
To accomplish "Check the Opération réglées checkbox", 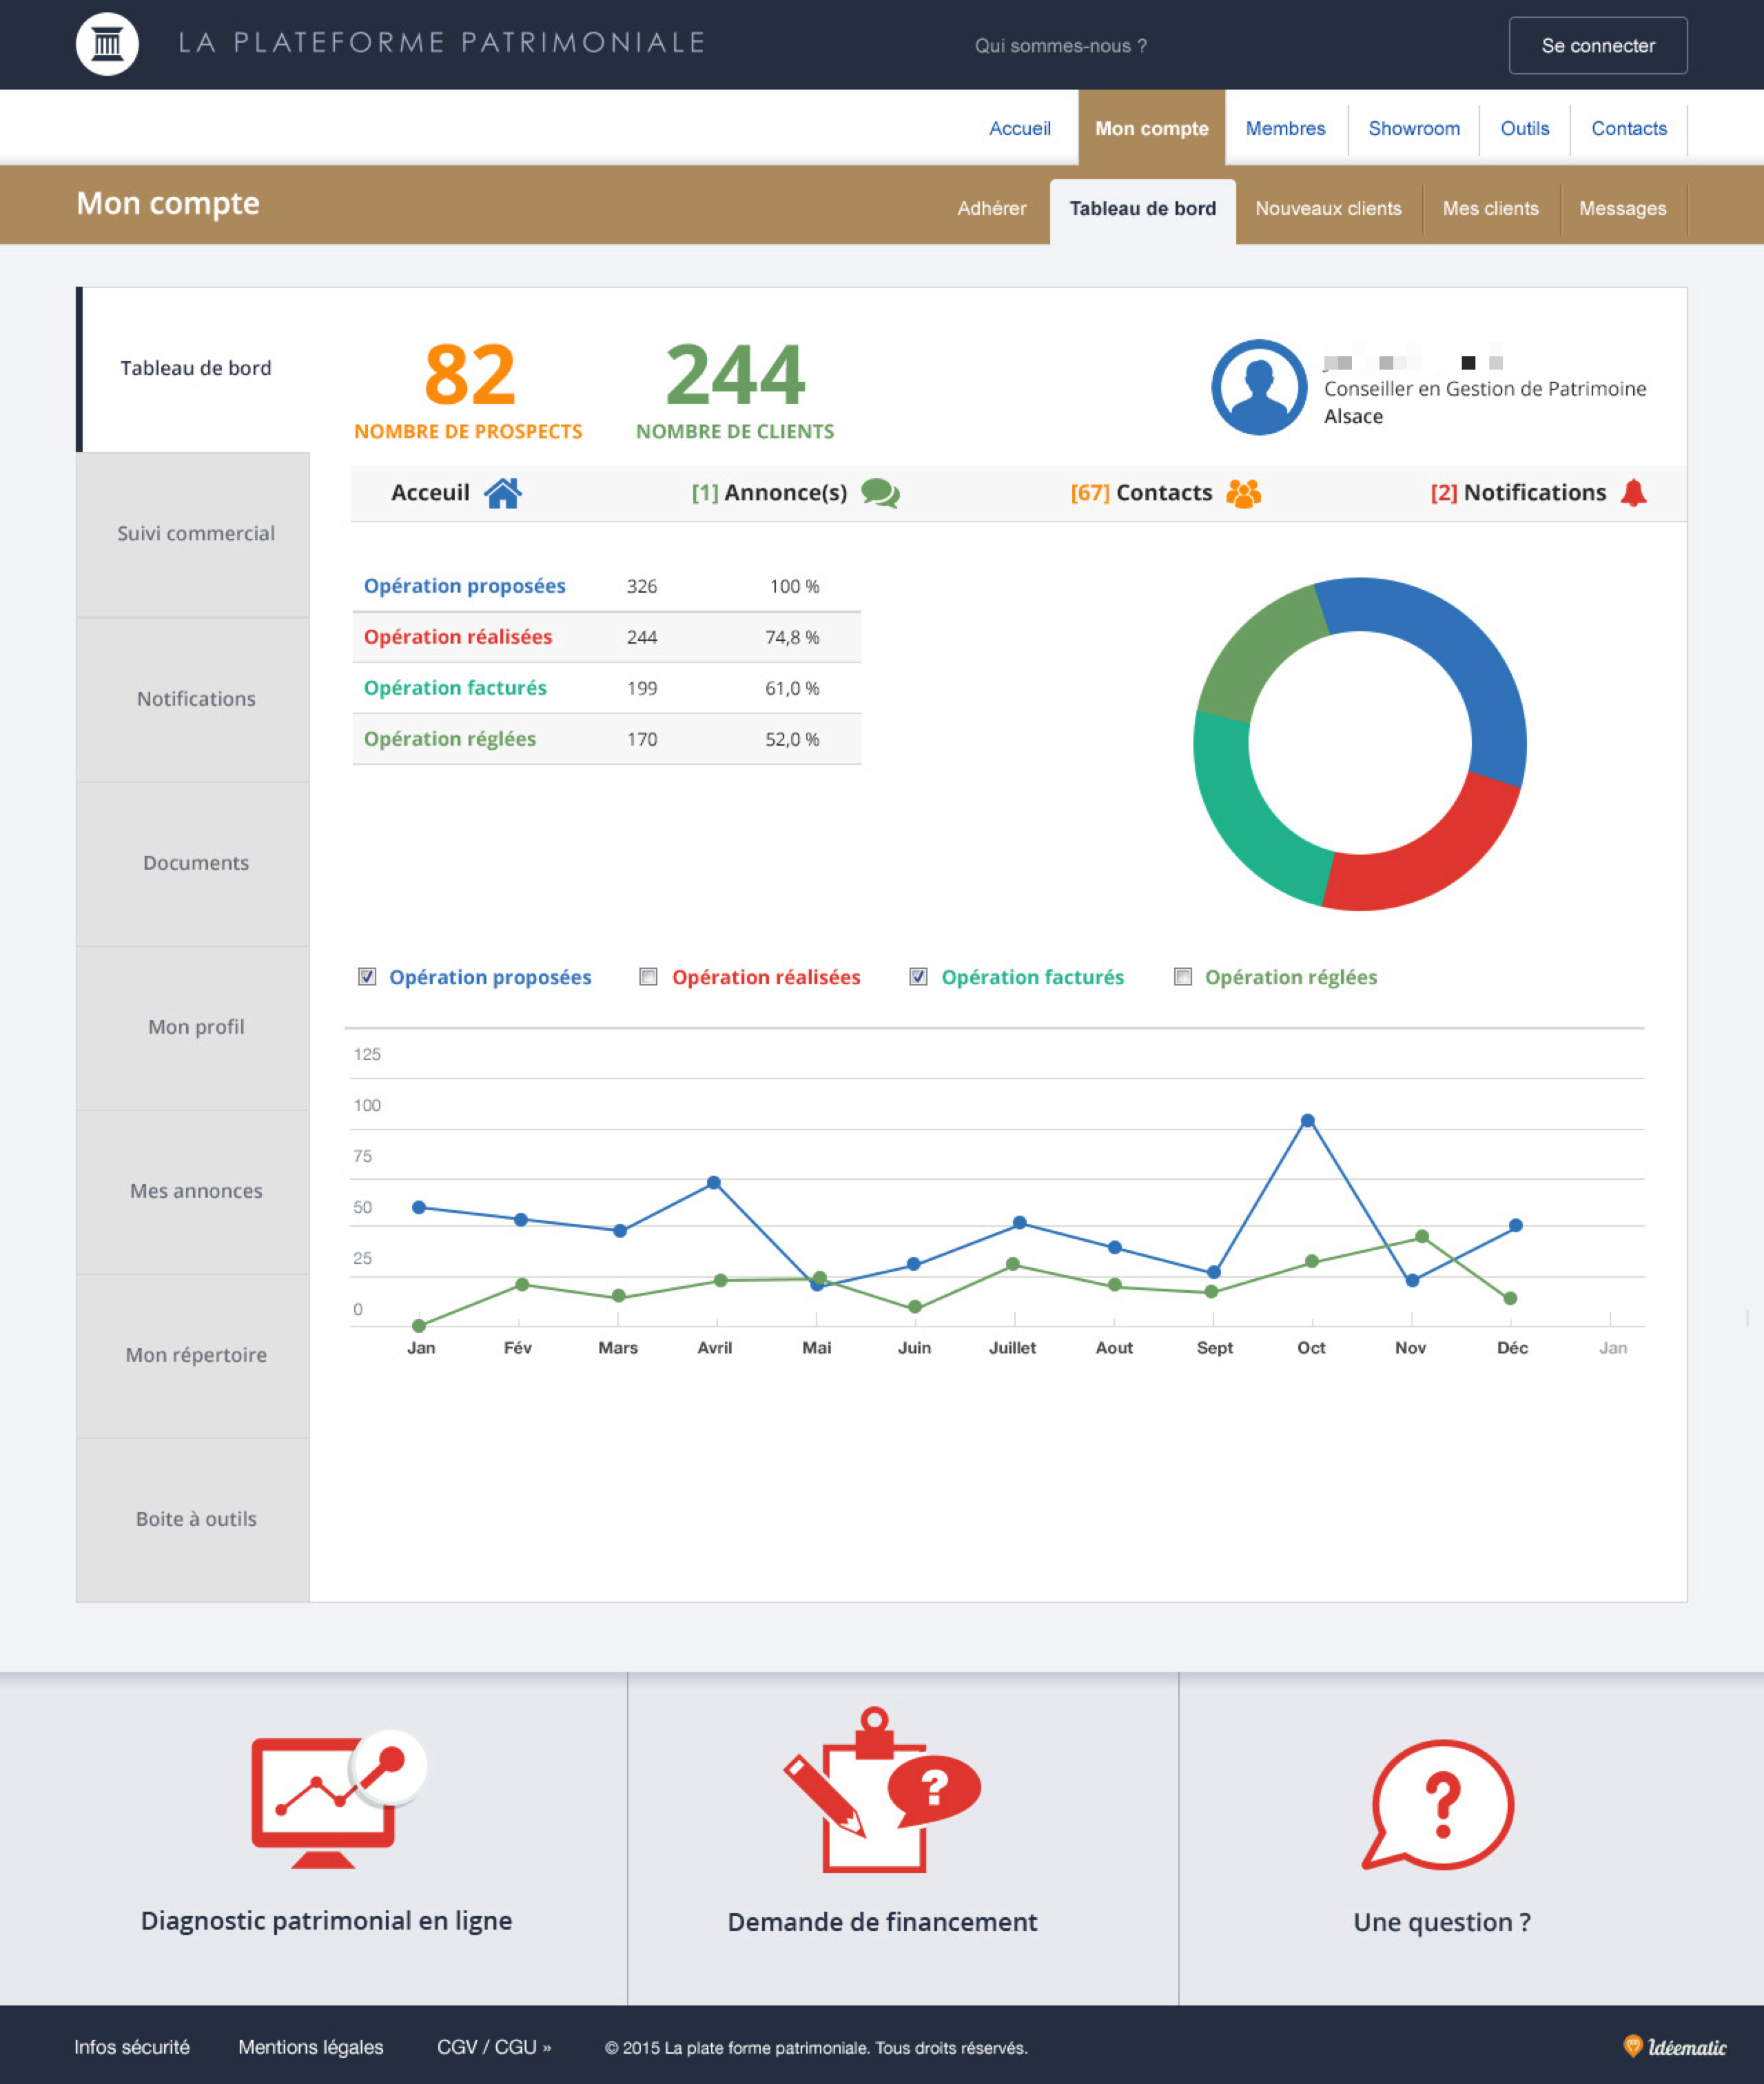I will (1183, 977).
